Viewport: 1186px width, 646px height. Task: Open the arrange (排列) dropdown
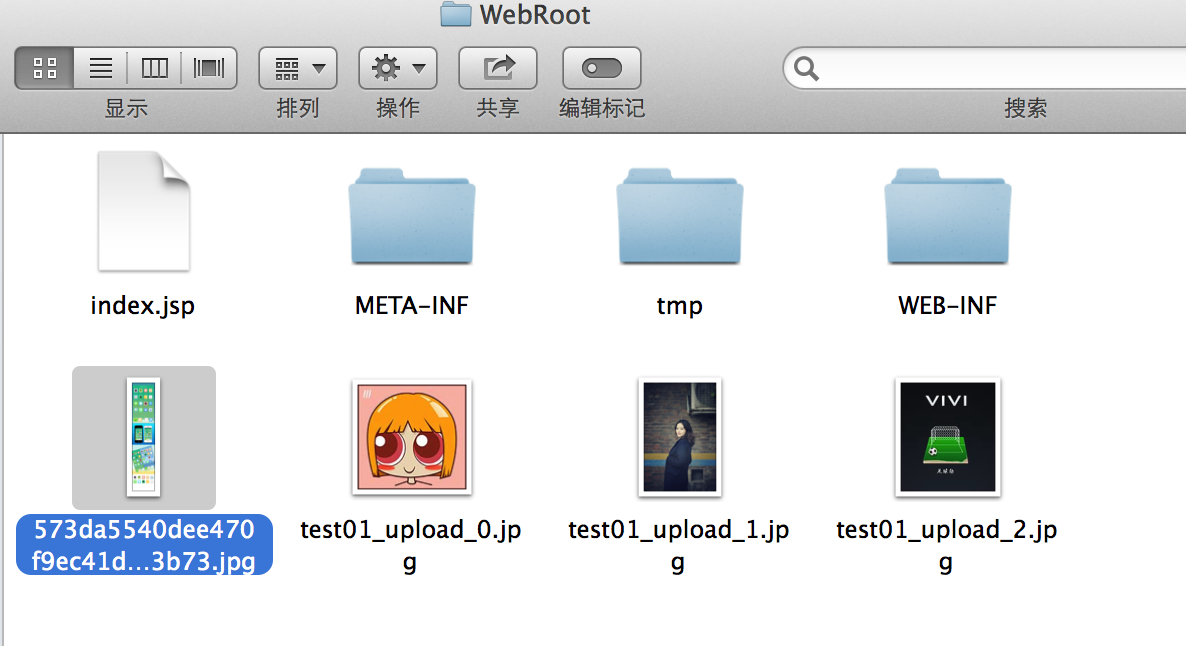298,68
